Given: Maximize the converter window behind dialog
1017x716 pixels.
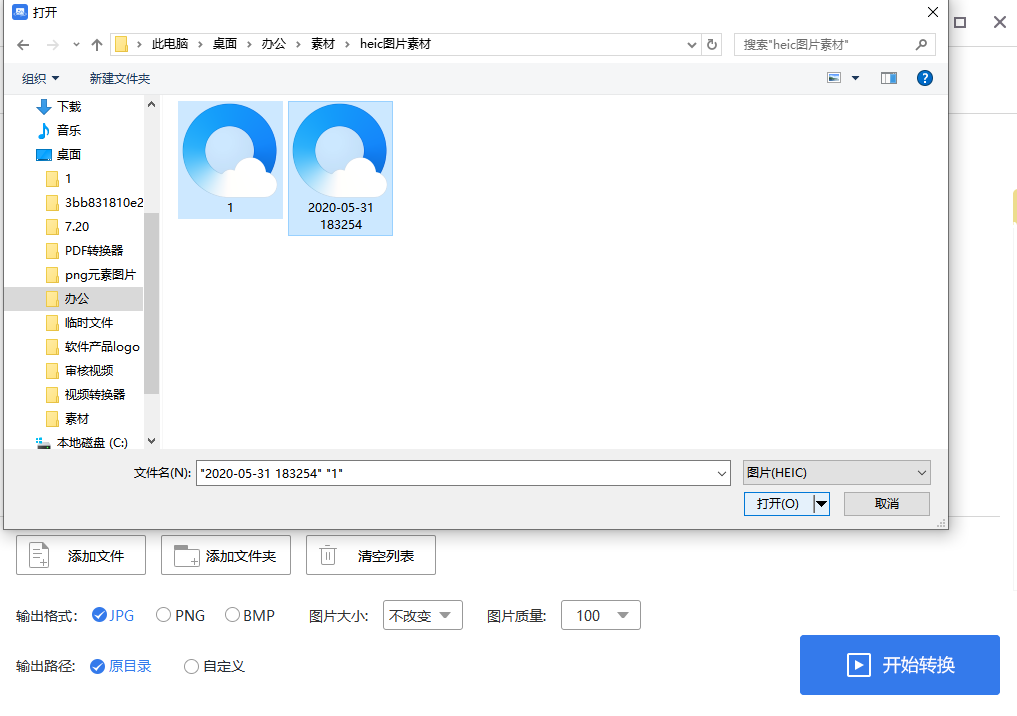Looking at the screenshot, I should pyautogui.click(x=960, y=22).
